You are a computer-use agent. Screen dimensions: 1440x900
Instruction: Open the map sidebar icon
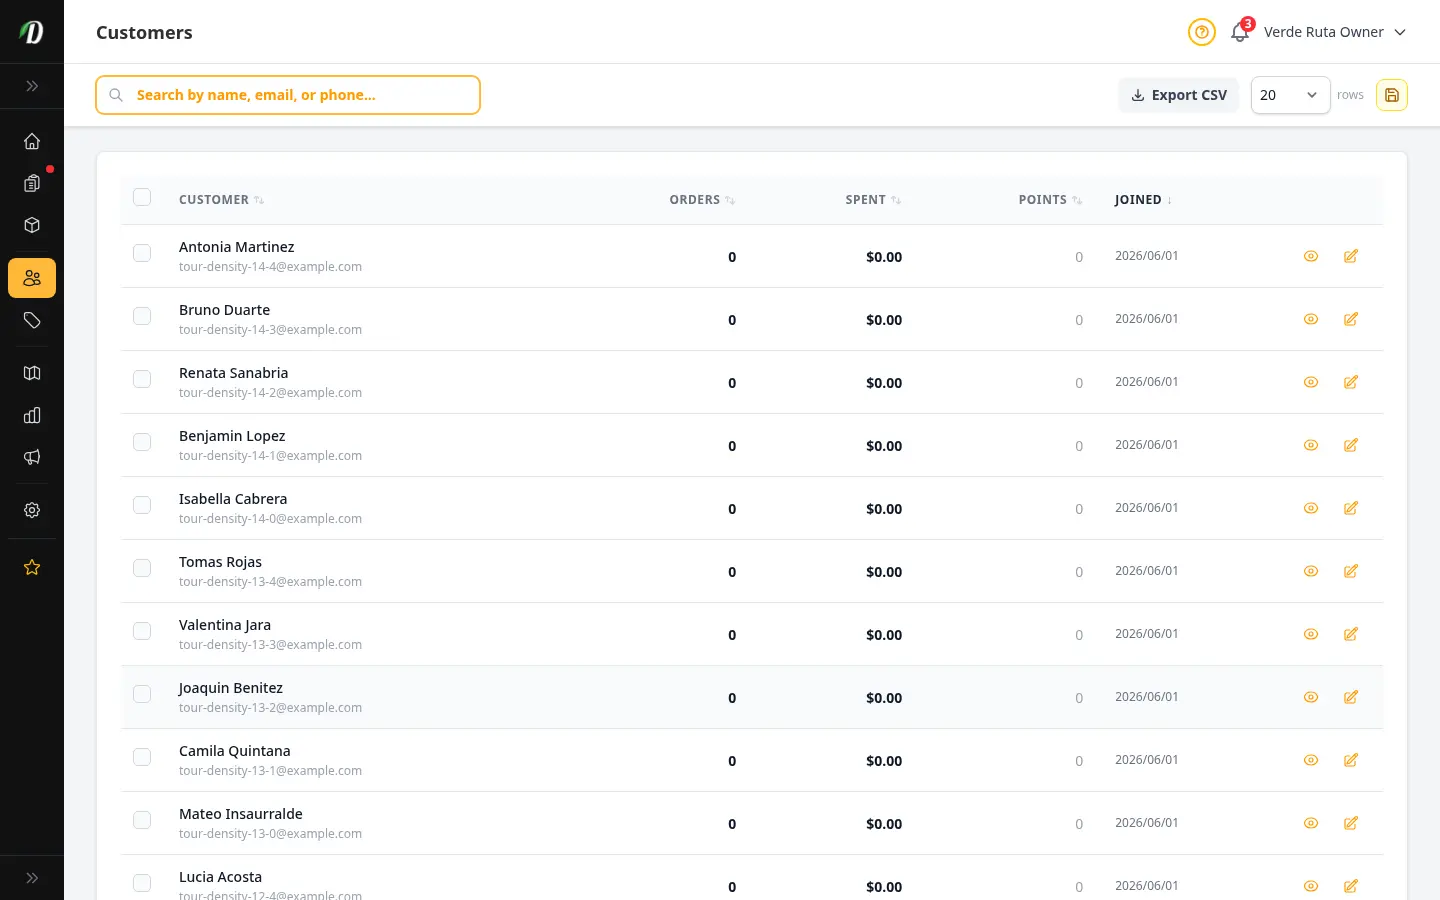[x=32, y=373]
